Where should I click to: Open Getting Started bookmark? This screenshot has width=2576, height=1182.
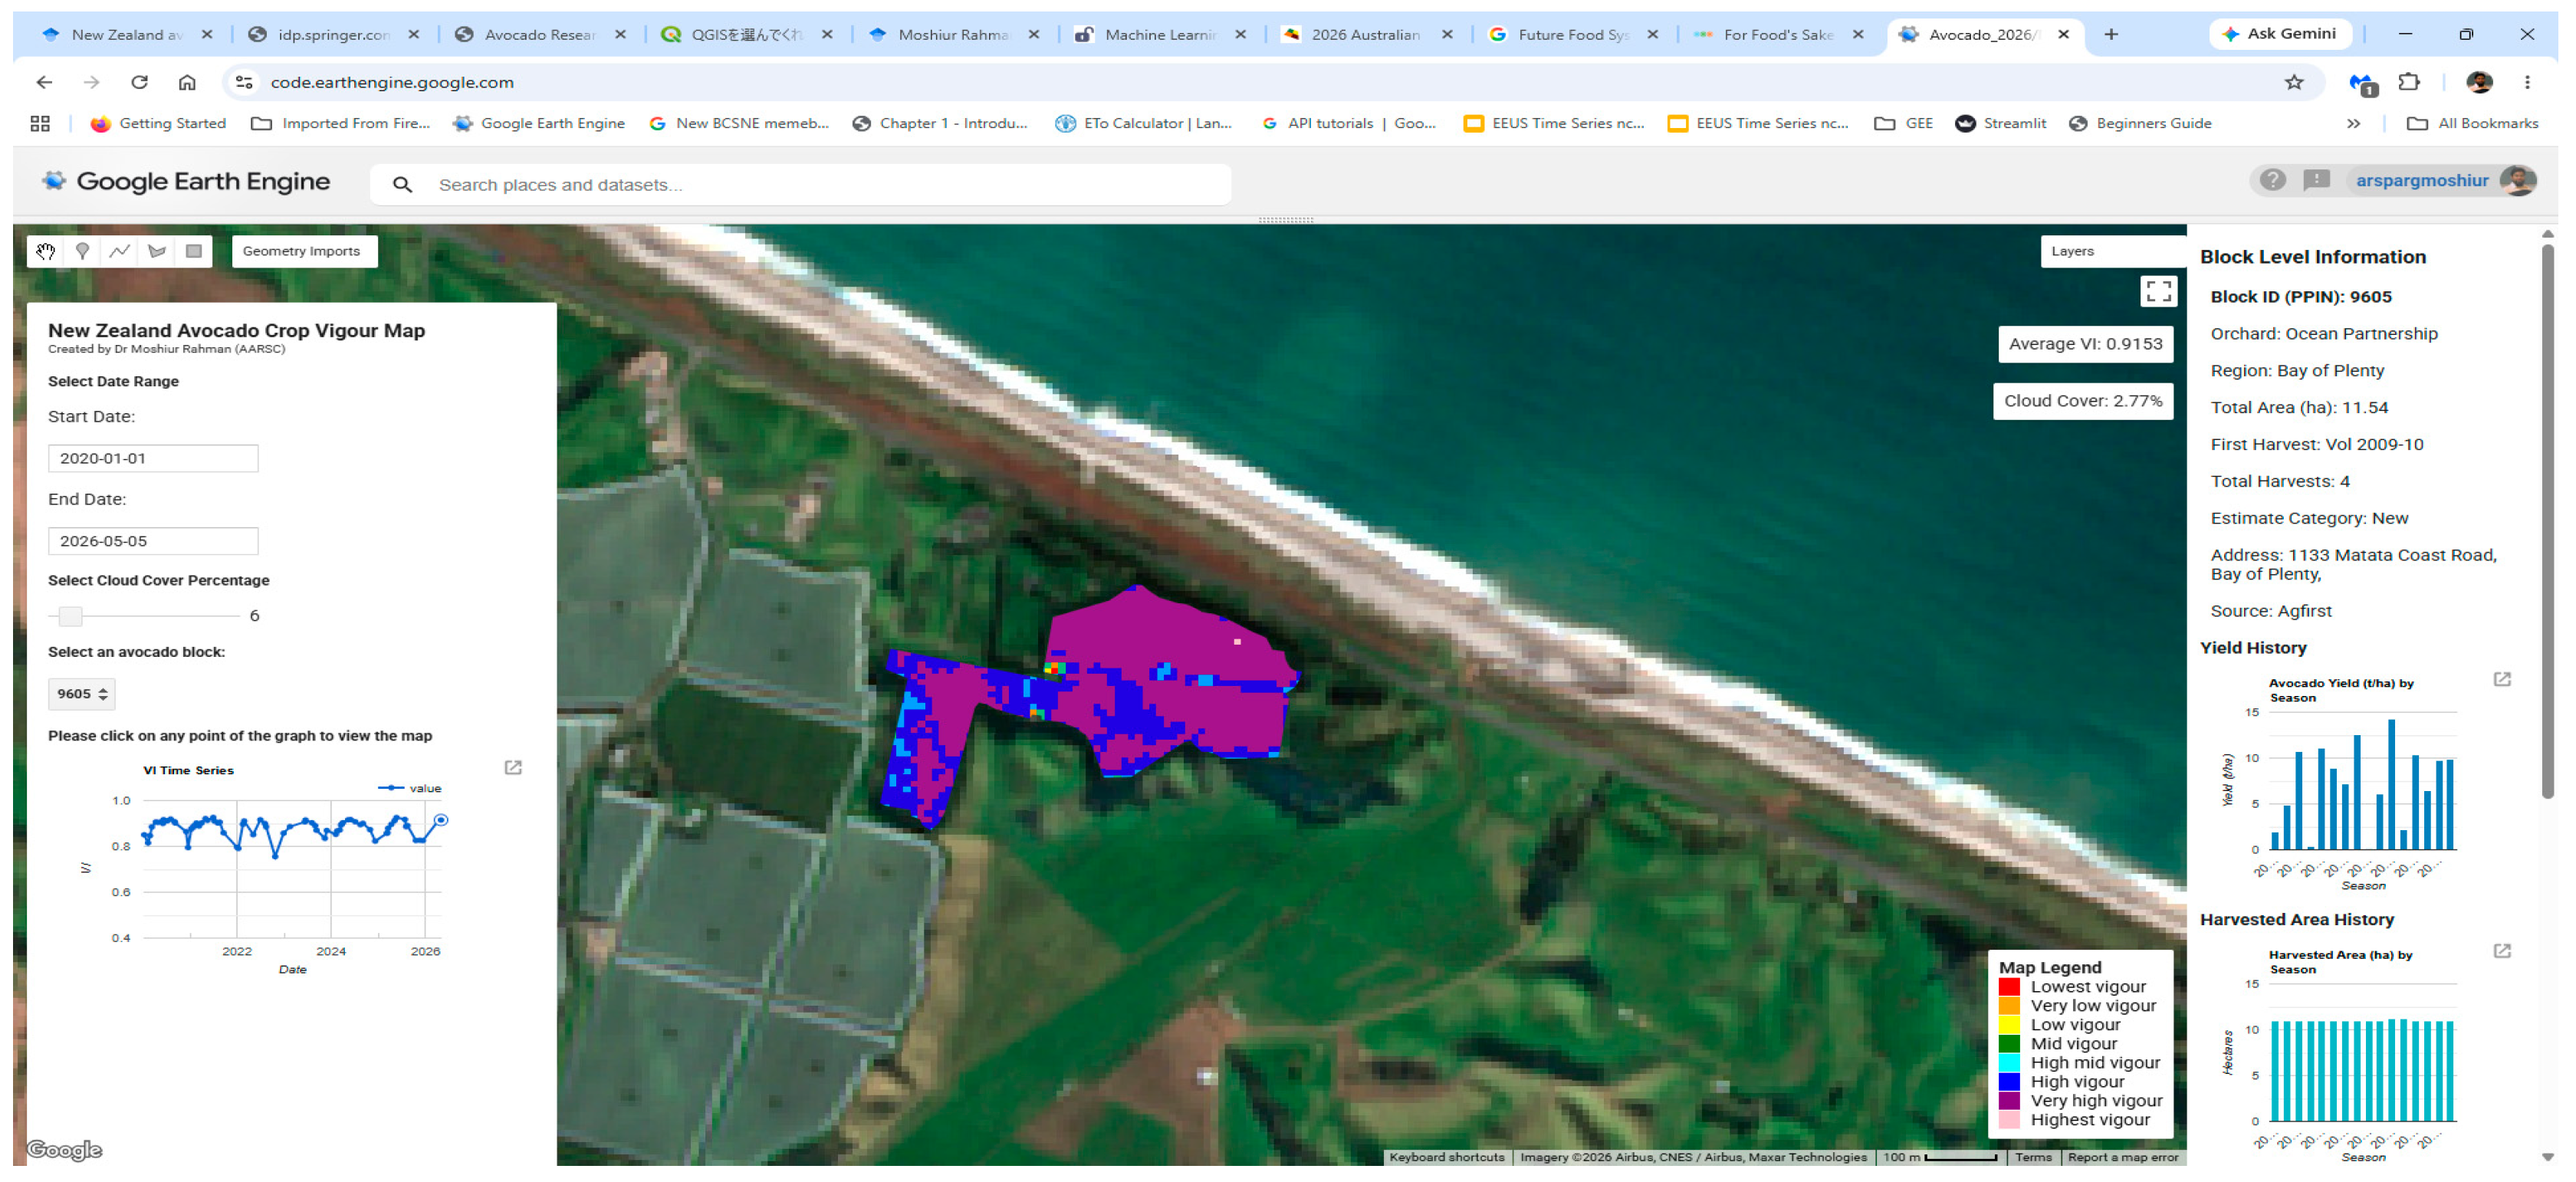click(158, 124)
